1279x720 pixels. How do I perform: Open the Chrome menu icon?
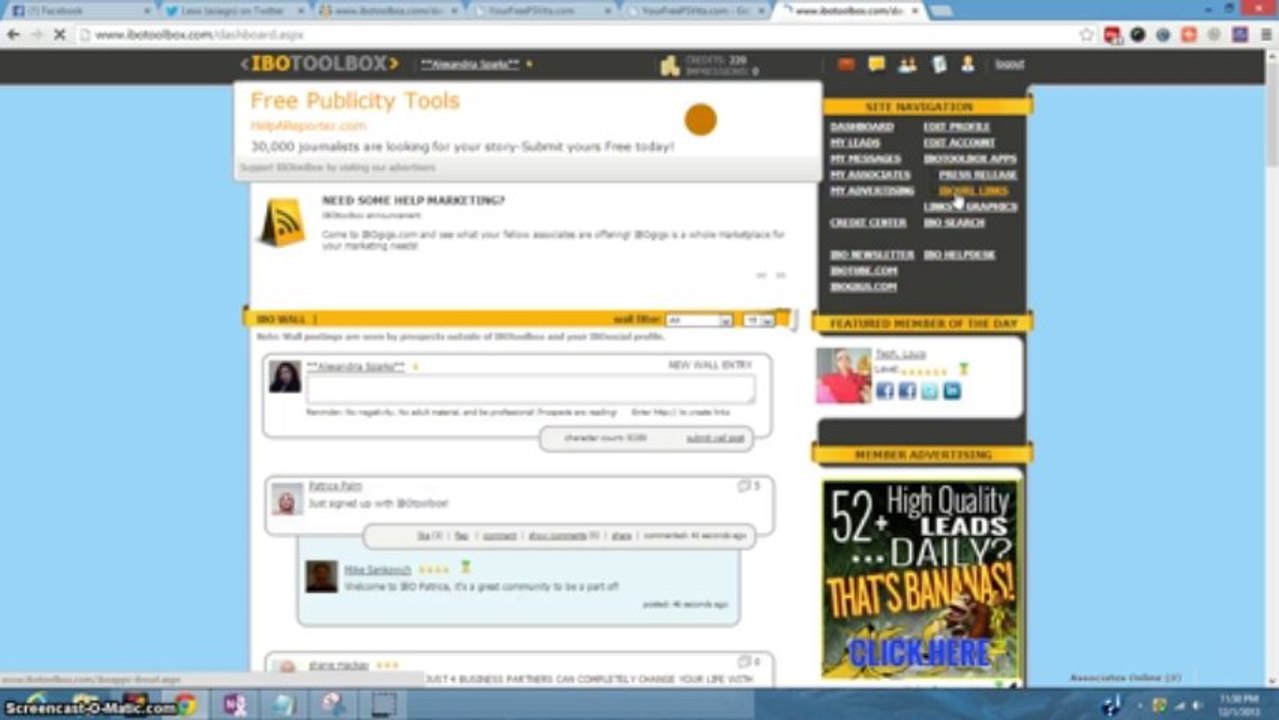pos(1265,34)
